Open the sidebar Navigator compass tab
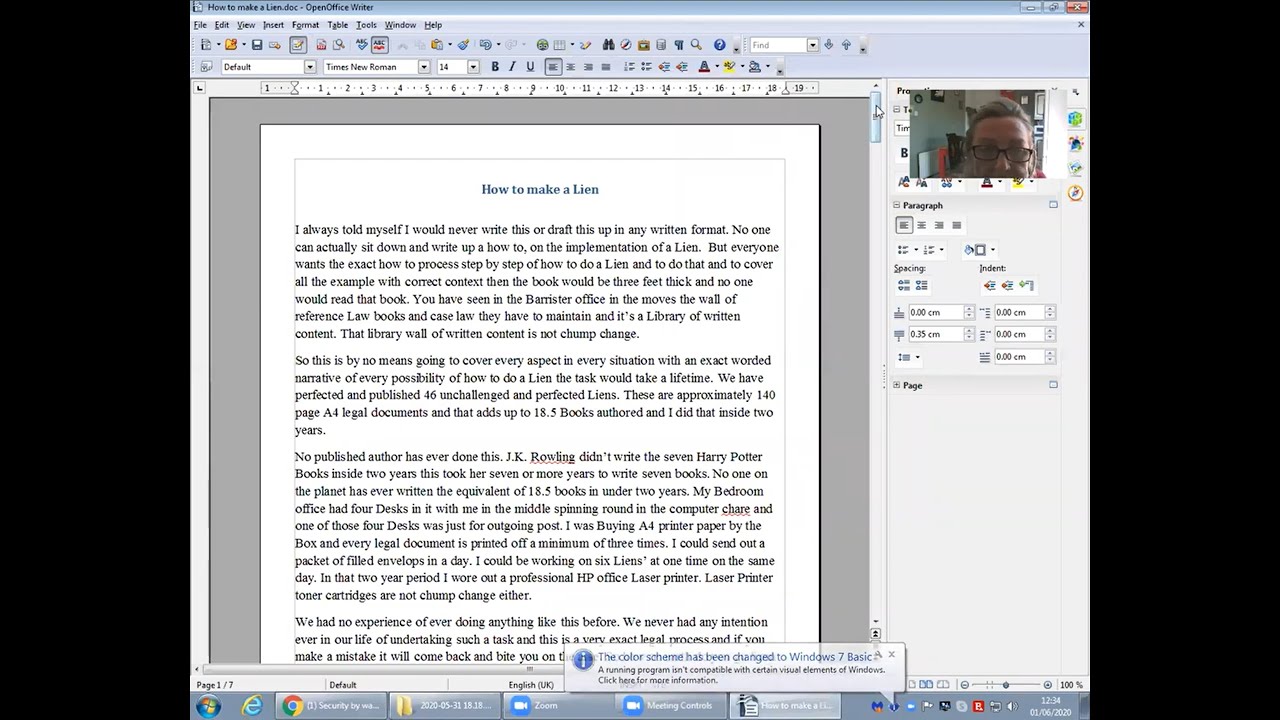Screen dimensions: 1280x720 click(1075, 193)
